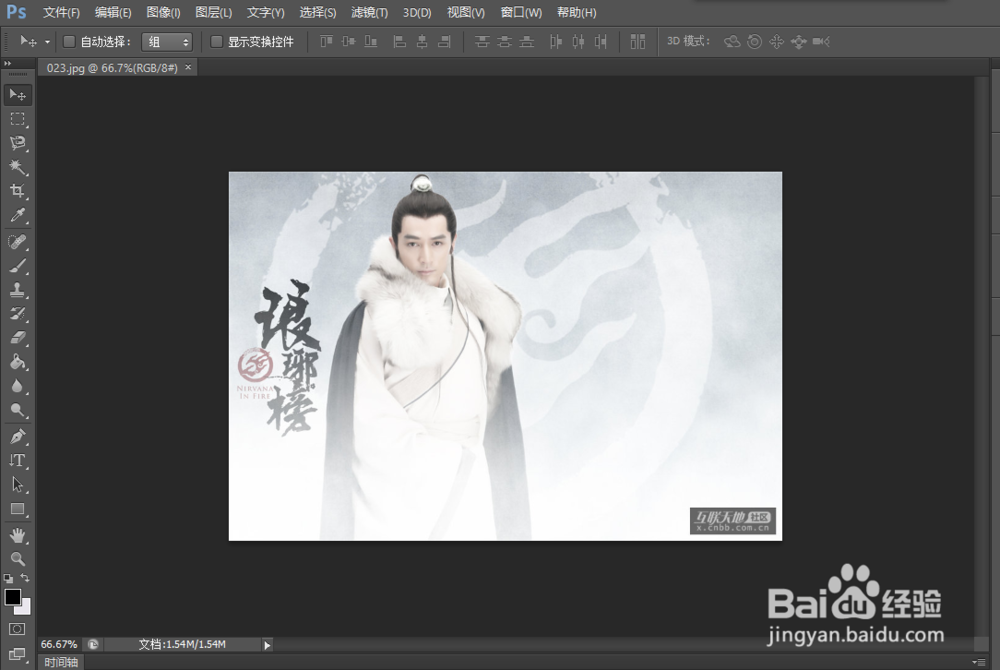Enable the 自动选择 checkbox

click(x=69, y=42)
